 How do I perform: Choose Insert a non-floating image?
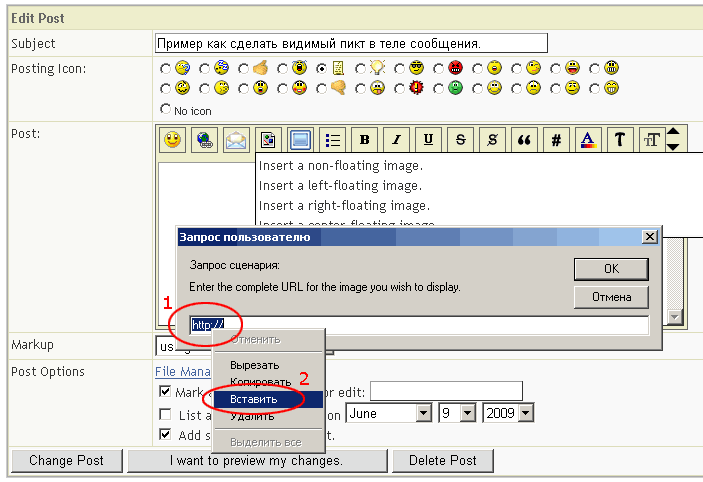[x=341, y=166]
